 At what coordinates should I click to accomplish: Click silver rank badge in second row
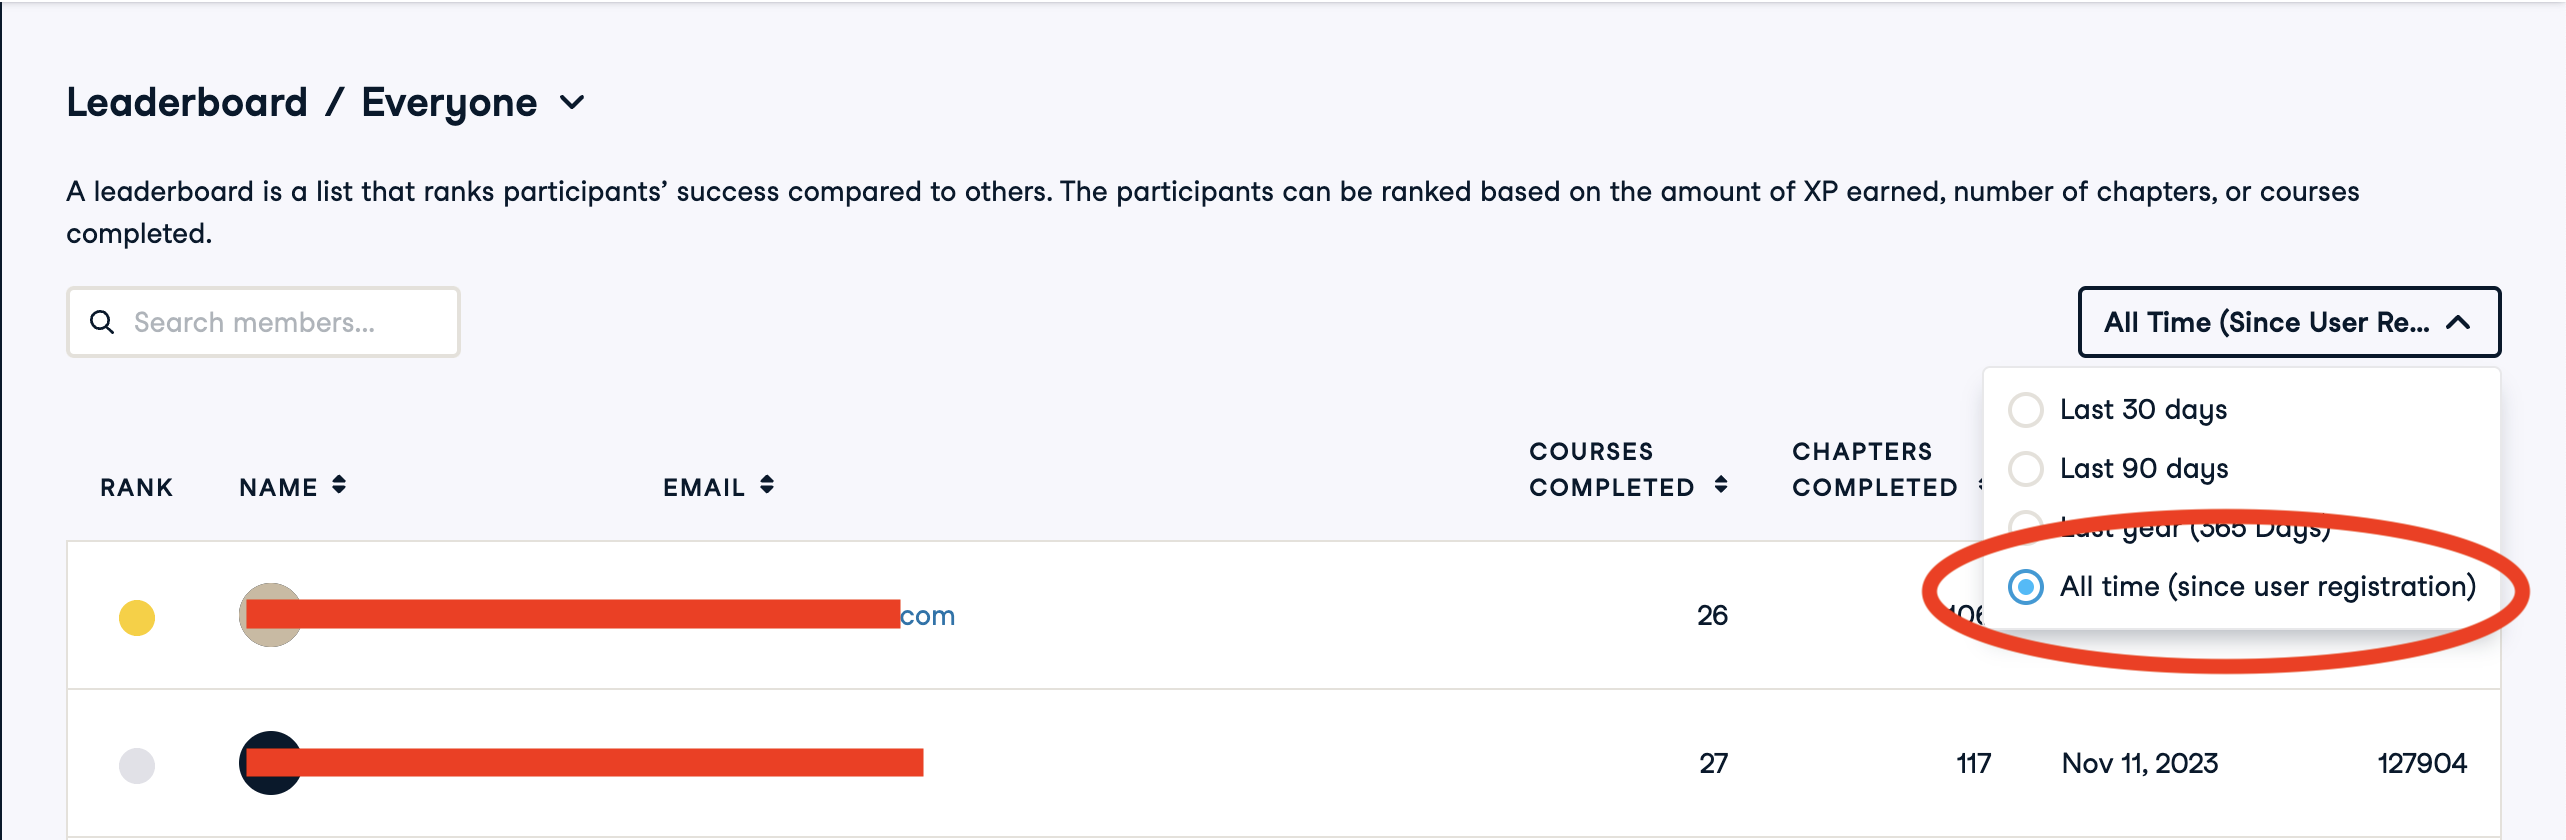click(x=137, y=765)
